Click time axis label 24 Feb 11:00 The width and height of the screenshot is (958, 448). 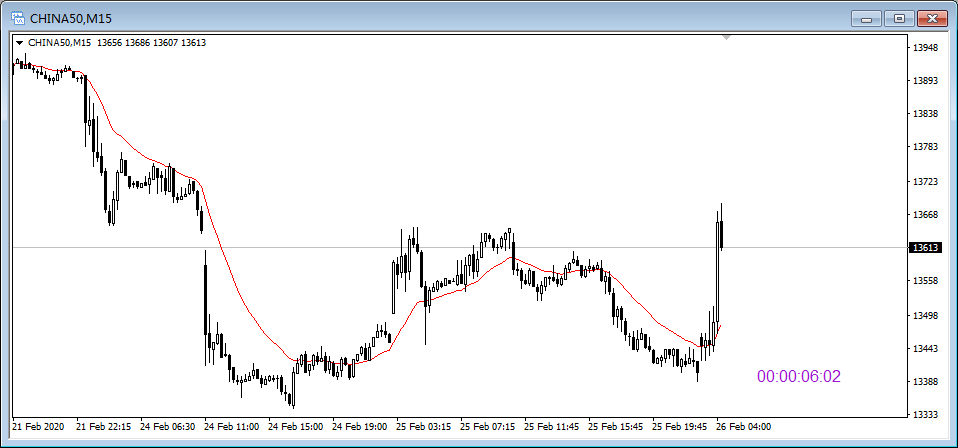[232, 426]
